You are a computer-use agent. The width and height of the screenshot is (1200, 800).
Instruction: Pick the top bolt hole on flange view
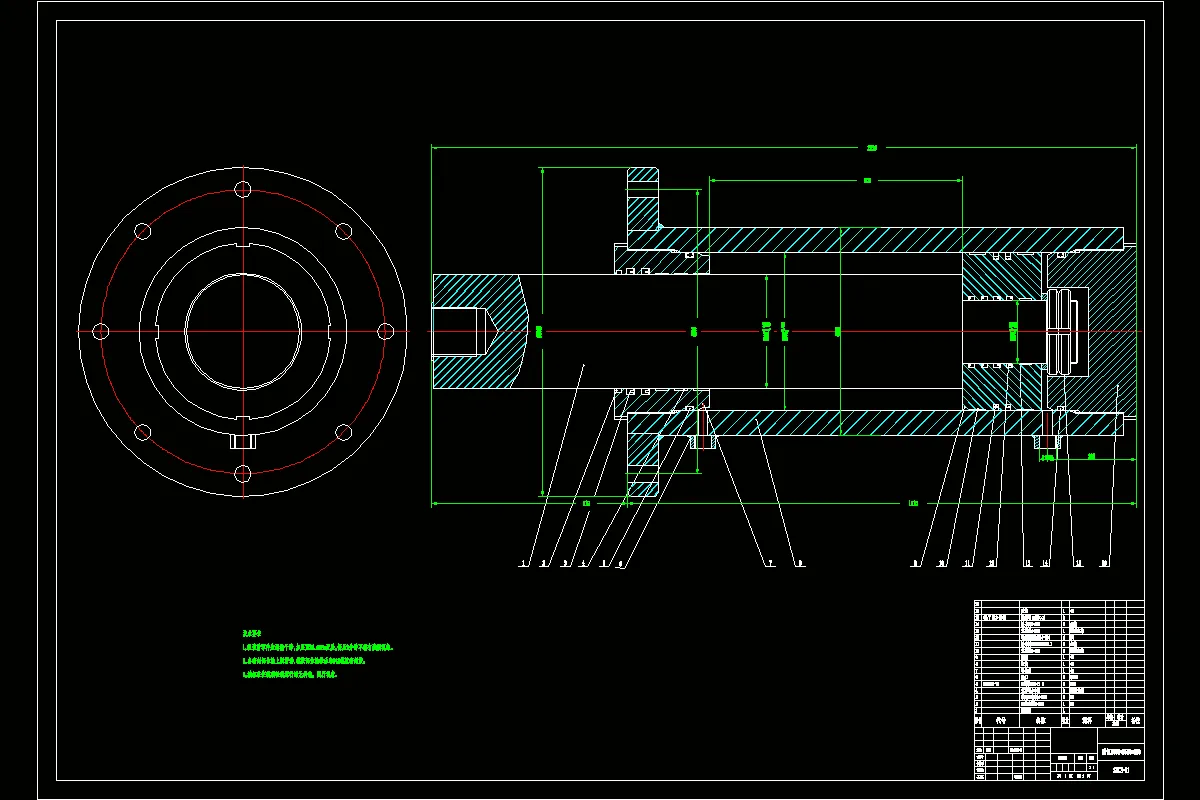click(x=242, y=190)
